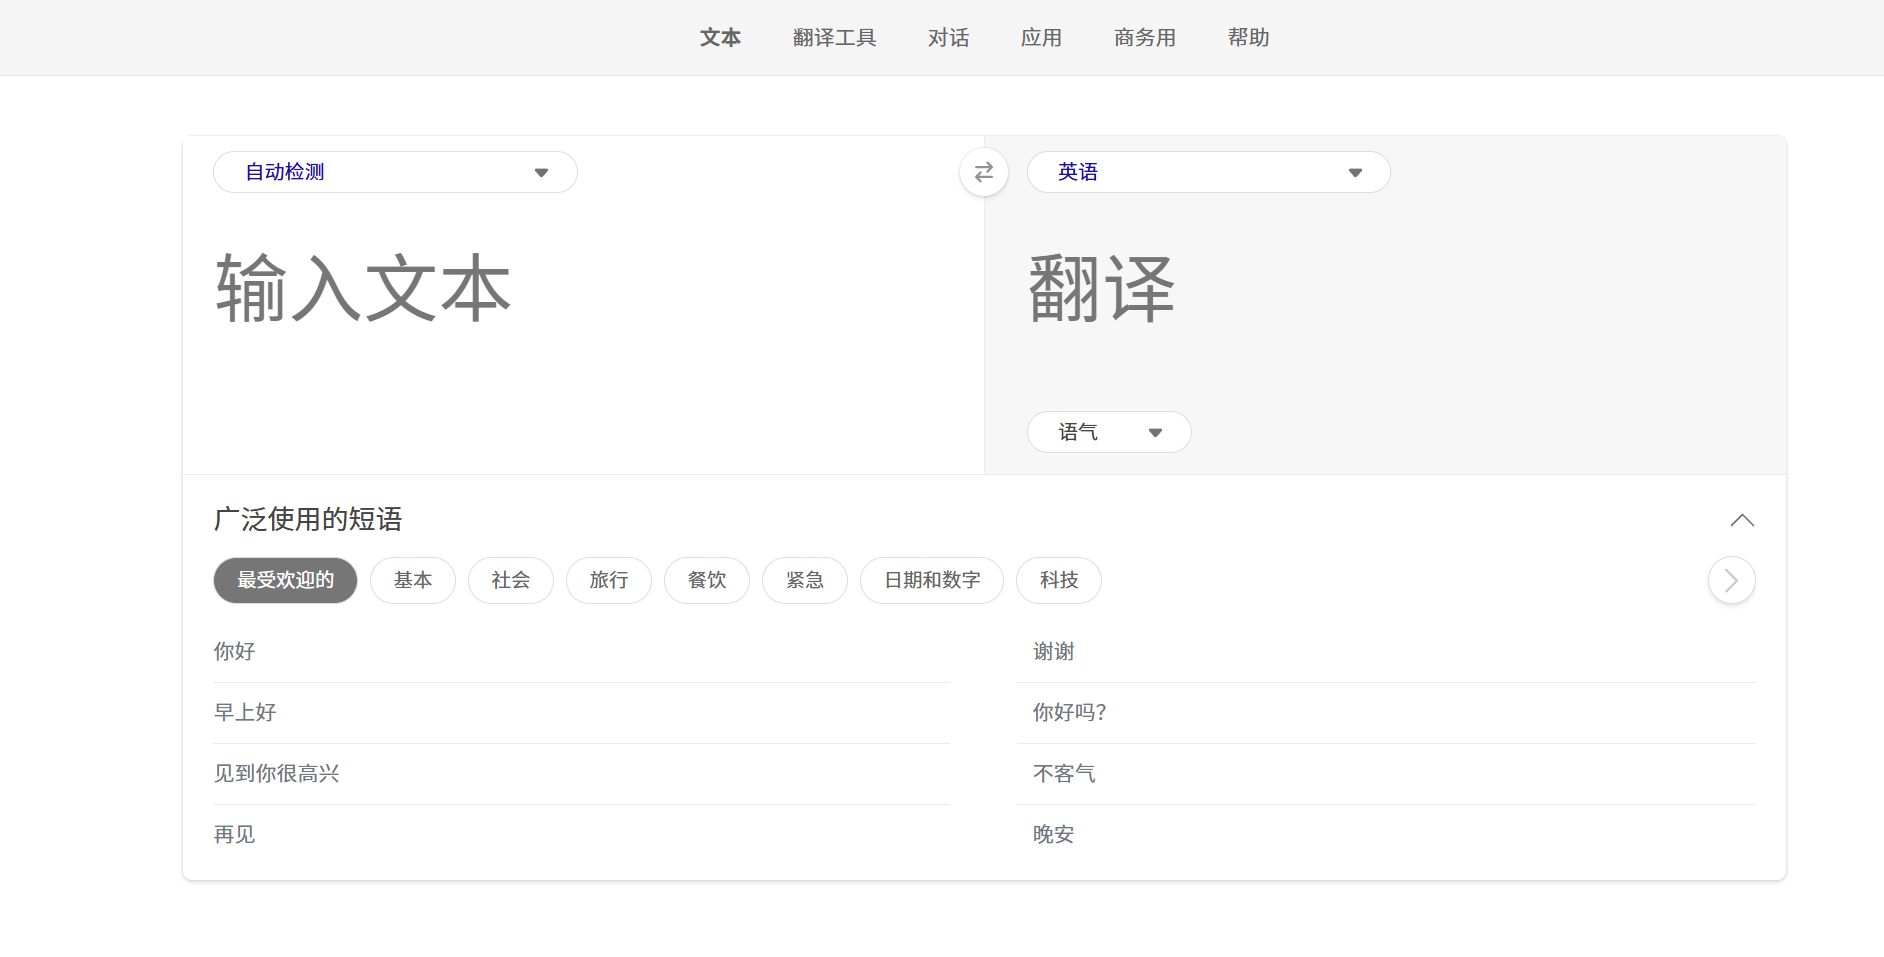Pick the 日期和数字 category chip
Screen dimensions: 1884x957
pos(931,580)
